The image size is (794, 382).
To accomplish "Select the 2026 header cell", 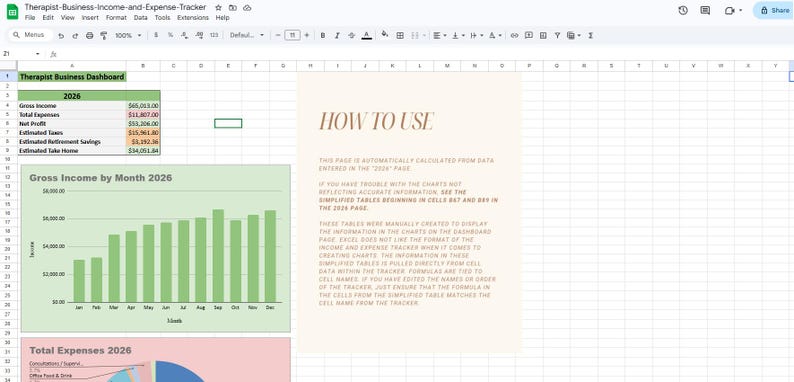I will pos(72,96).
